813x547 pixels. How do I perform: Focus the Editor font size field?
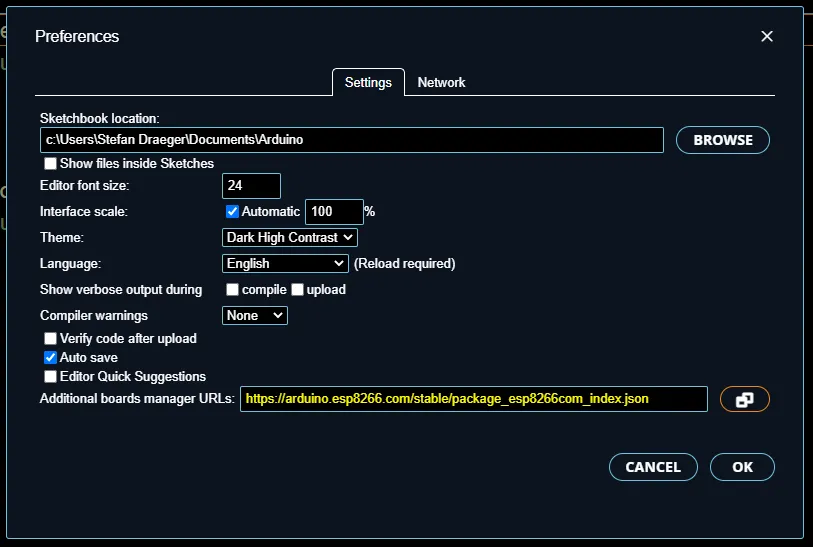point(251,186)
